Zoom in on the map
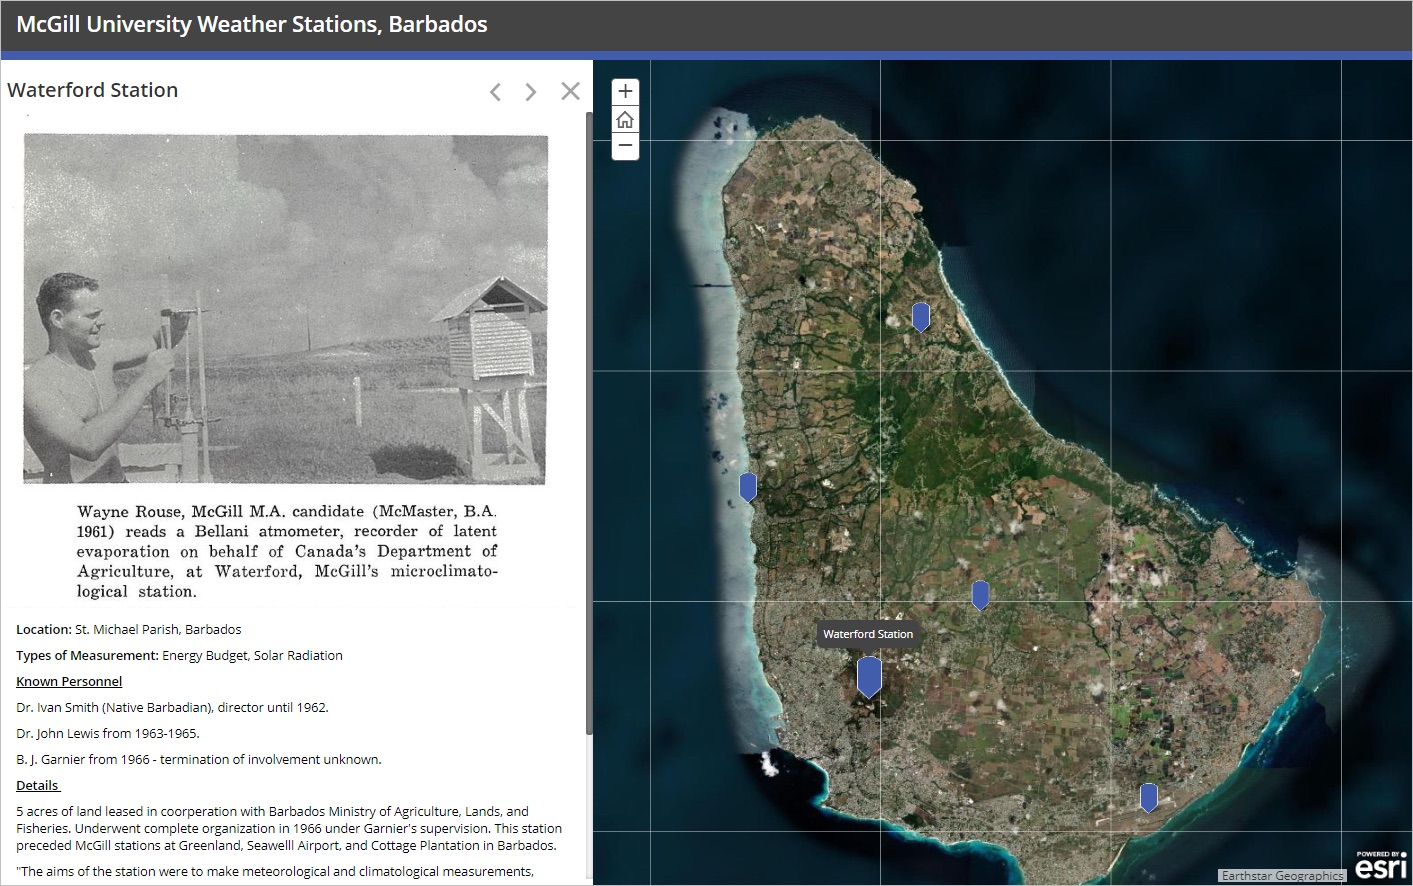 tap(625, 92)
